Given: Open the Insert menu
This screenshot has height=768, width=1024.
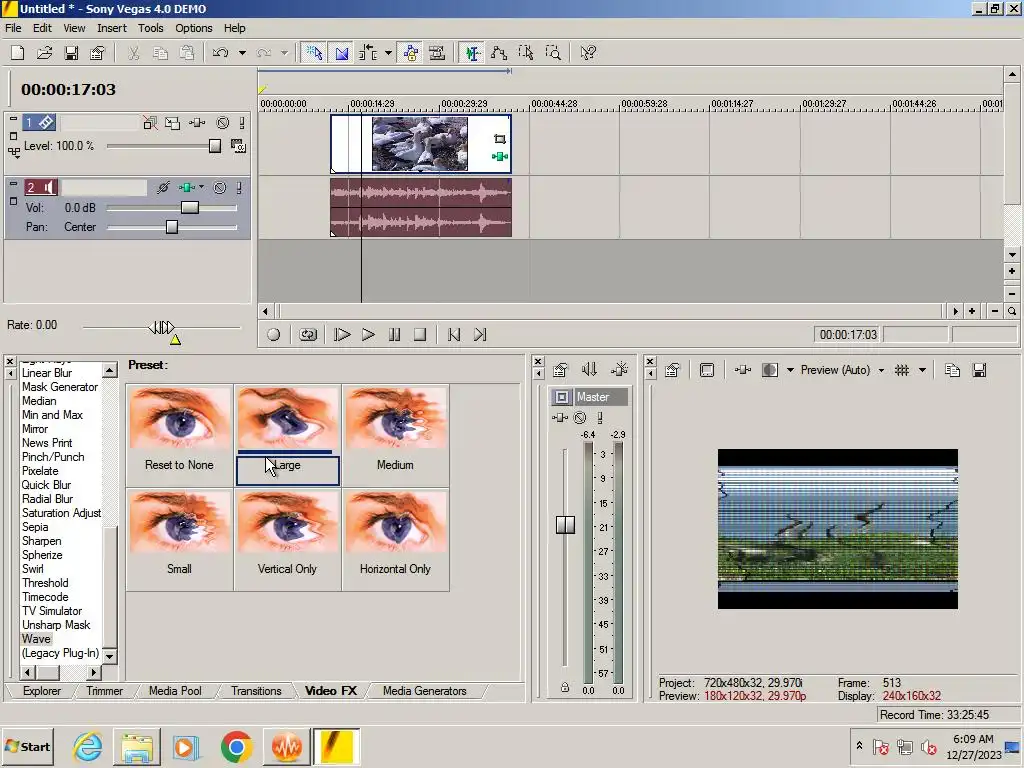Looking at the screenshot, I should 112,28.
